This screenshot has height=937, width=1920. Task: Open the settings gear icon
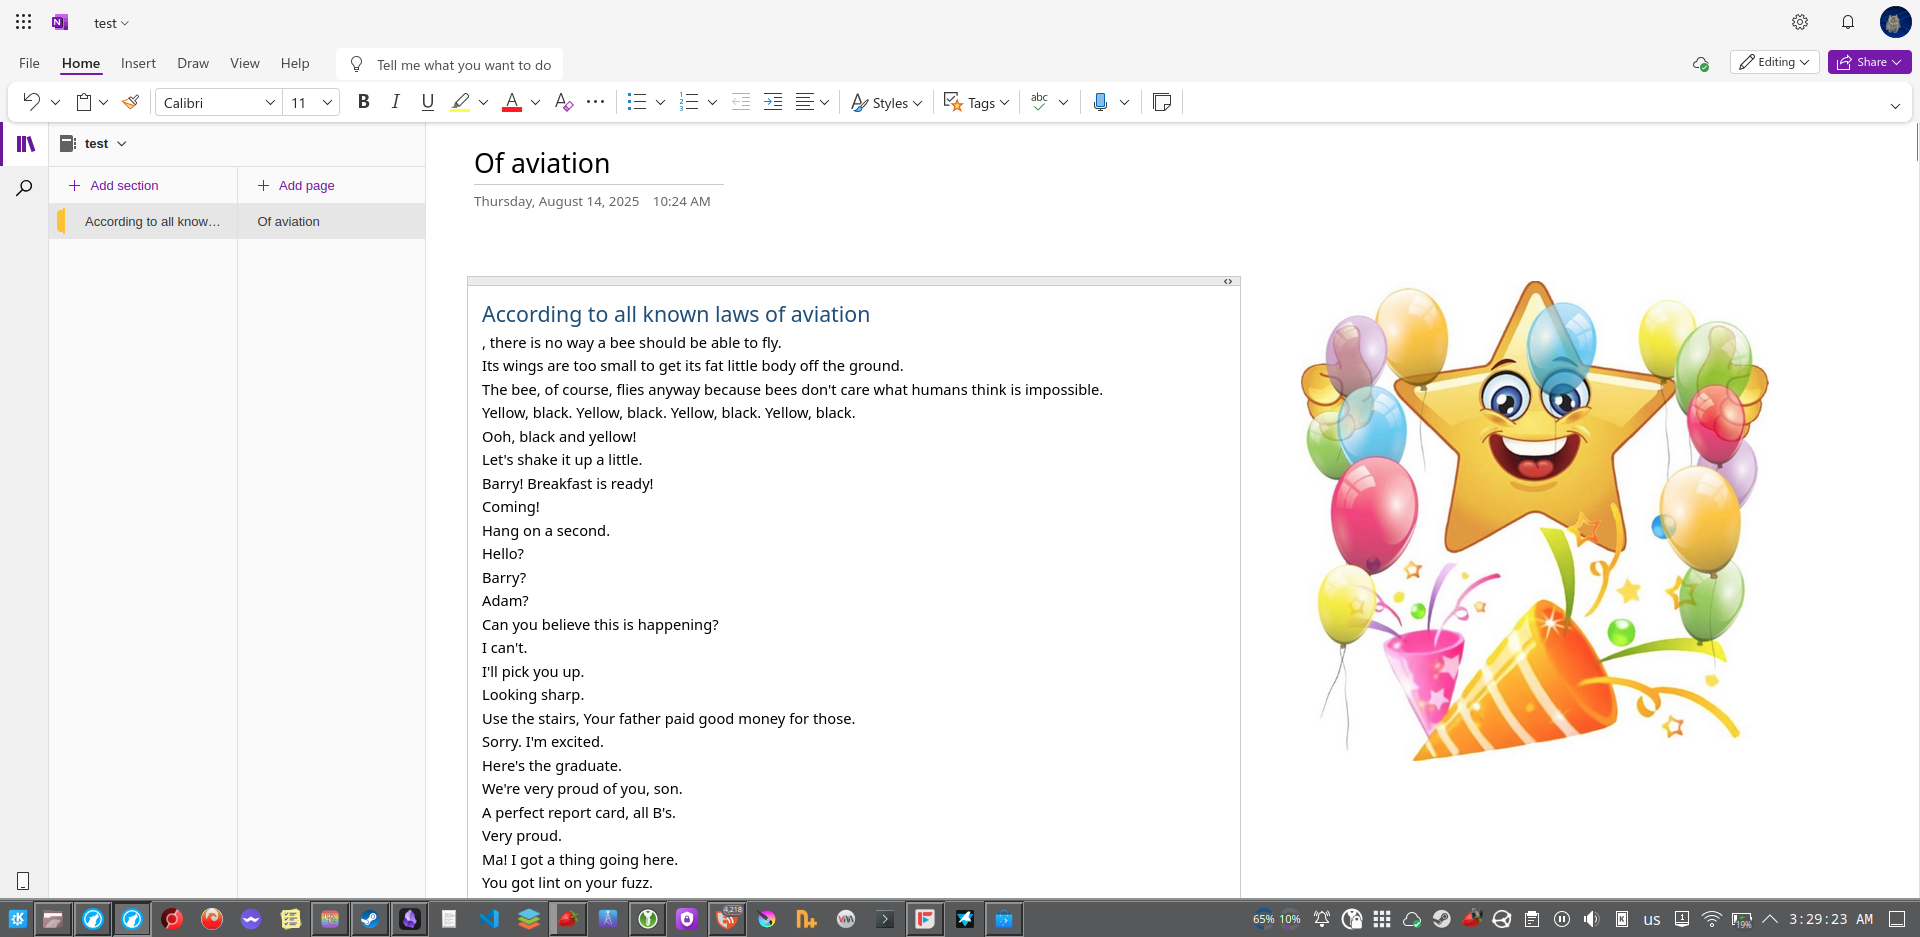(x=1800, y=22)
